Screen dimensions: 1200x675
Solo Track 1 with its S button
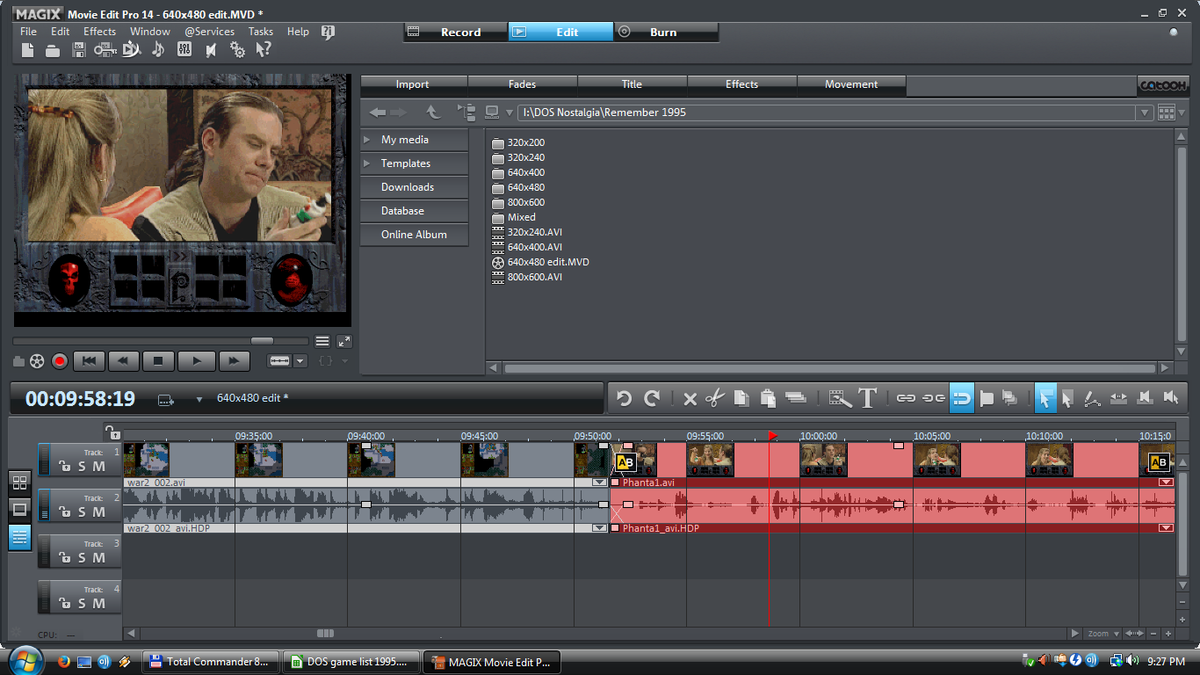82,466
